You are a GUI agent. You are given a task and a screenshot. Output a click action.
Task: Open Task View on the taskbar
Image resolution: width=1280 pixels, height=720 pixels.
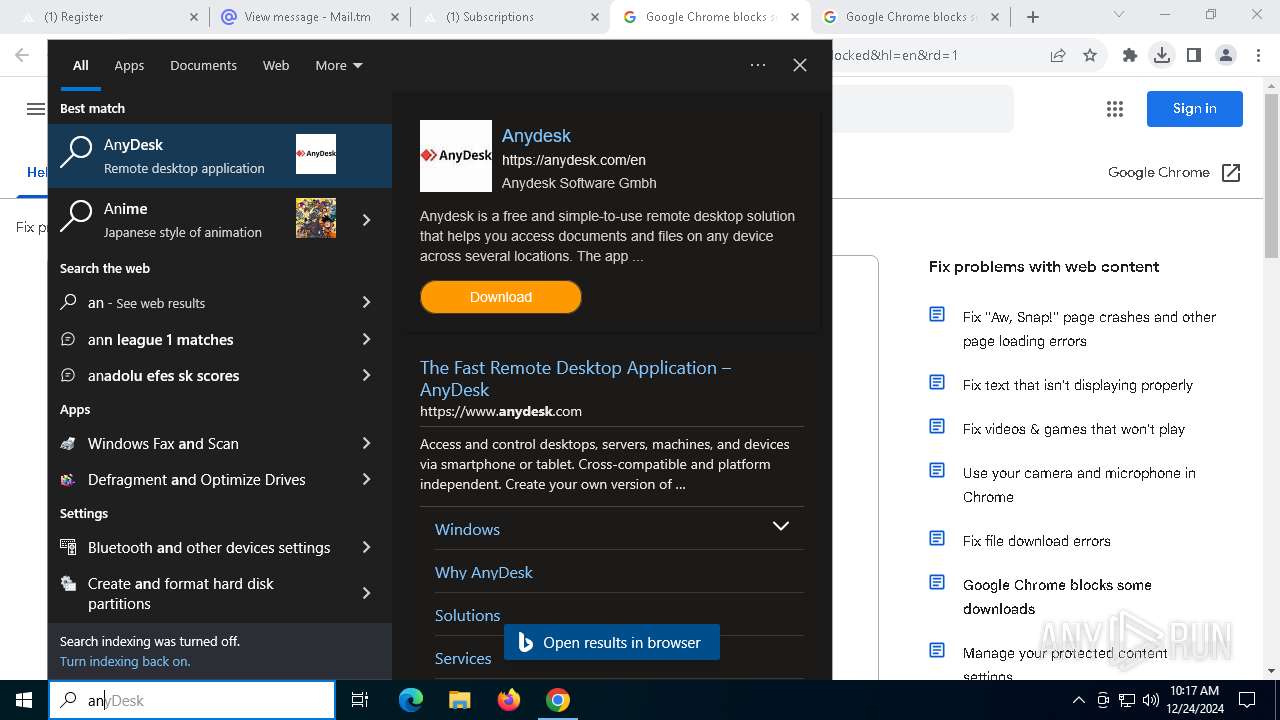click(360, 700)
